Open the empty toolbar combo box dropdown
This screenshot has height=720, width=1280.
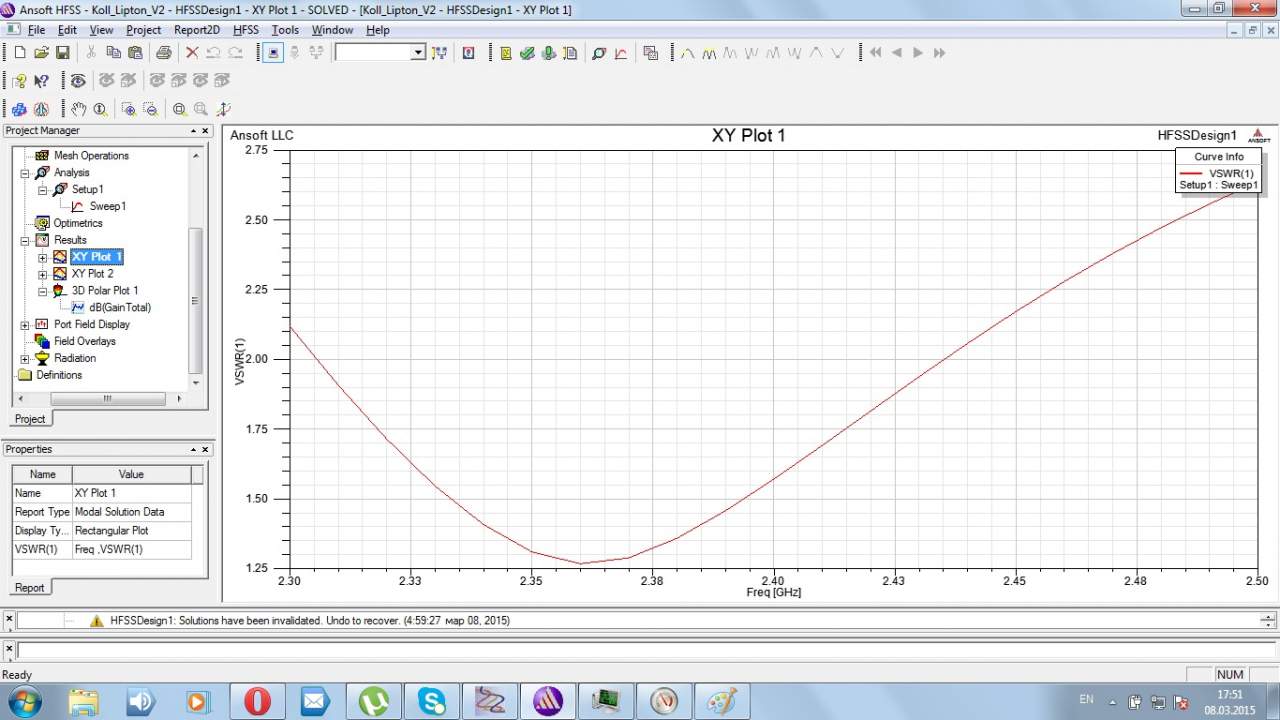[x=418, y=53]
